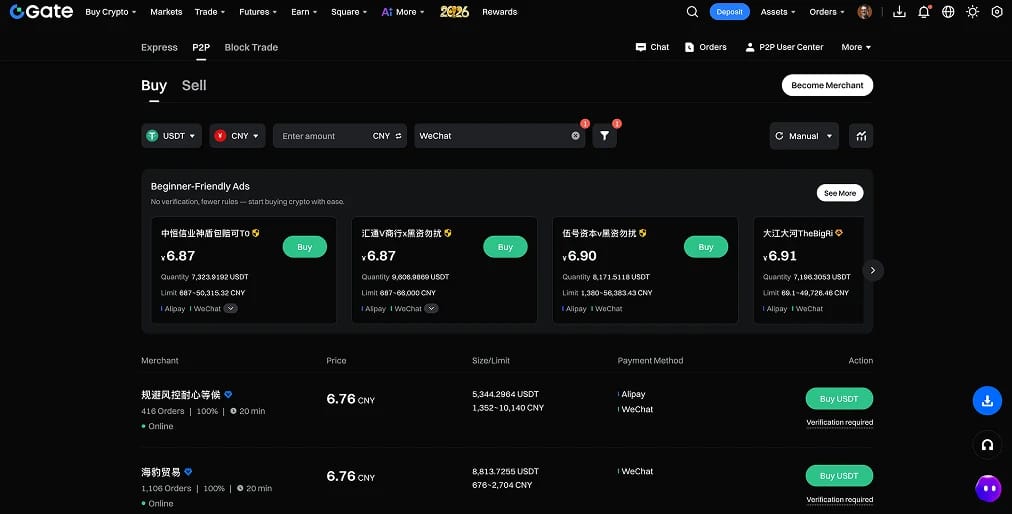Screen dimensions: 1012x514
Task: Switch to the Express tab
Action: 159,47
